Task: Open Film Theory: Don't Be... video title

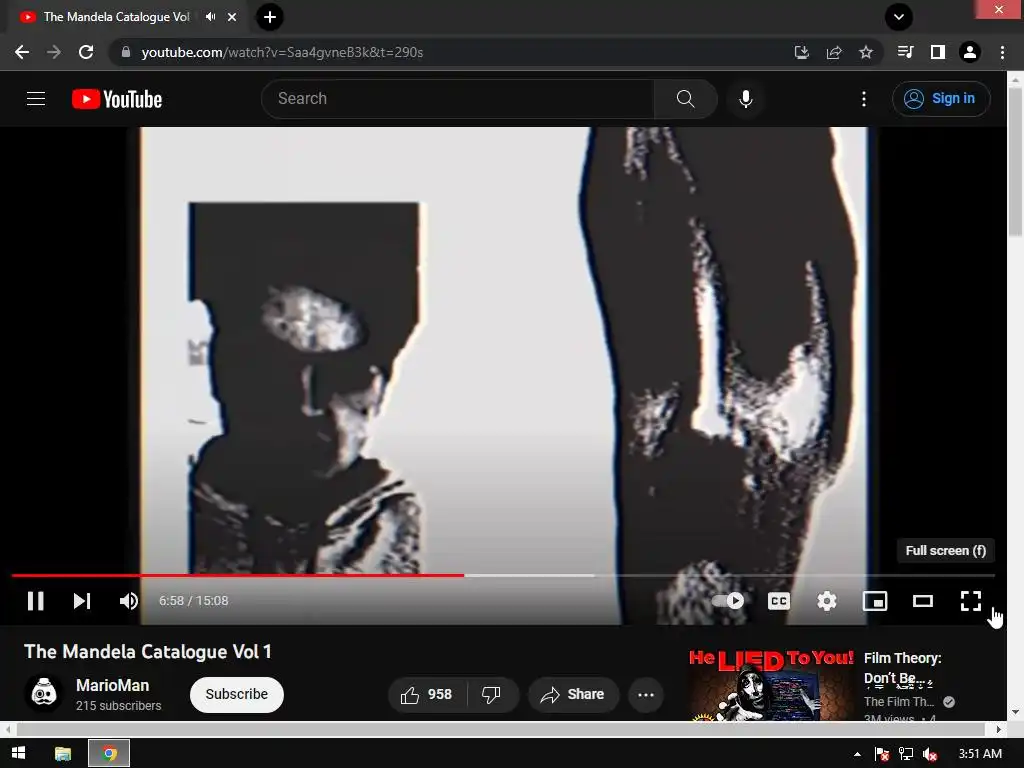Action: tap(903, 667)
